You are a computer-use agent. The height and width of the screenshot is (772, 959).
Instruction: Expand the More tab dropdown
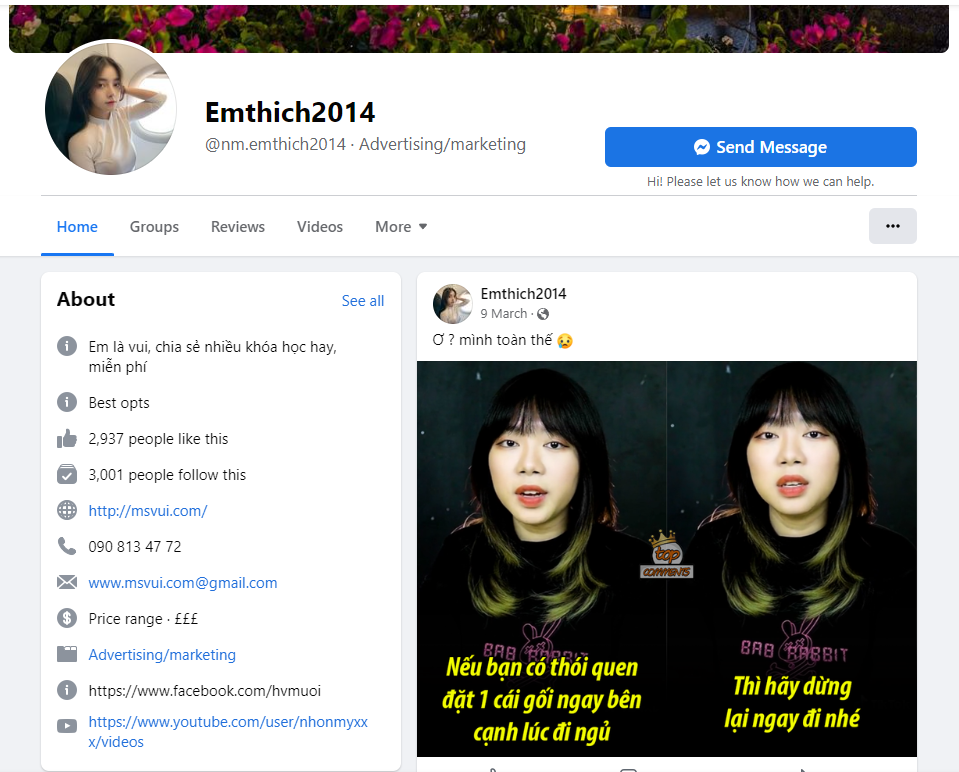[401, 227]
